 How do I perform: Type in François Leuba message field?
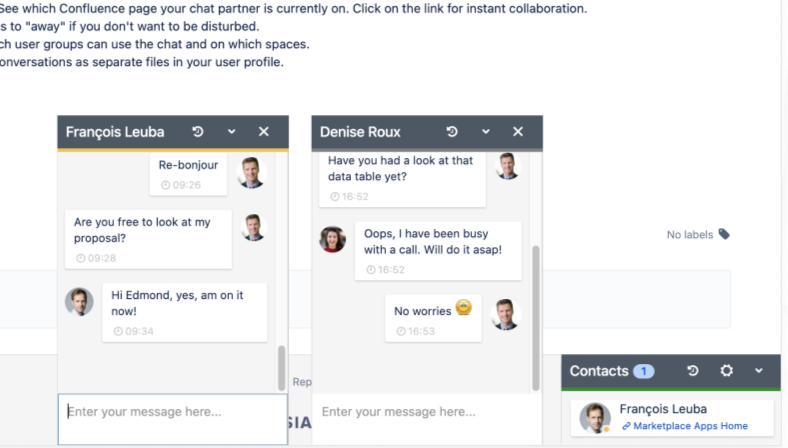(x=172, y=411)
